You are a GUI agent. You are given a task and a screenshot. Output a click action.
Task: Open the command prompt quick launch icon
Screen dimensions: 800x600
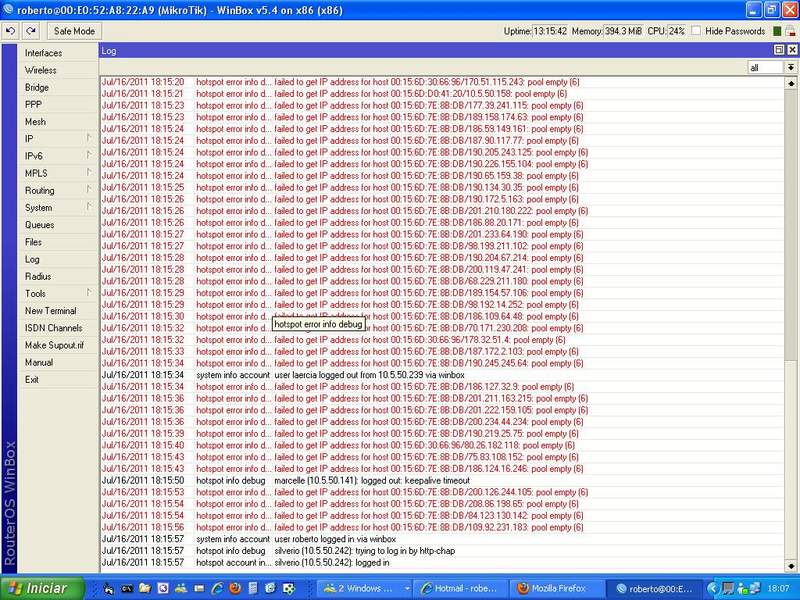tap(127, 589)
